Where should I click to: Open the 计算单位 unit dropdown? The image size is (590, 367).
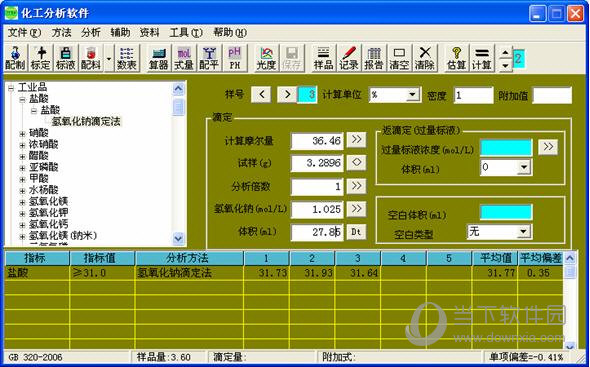pyautogui.click(x=413, y=94)
